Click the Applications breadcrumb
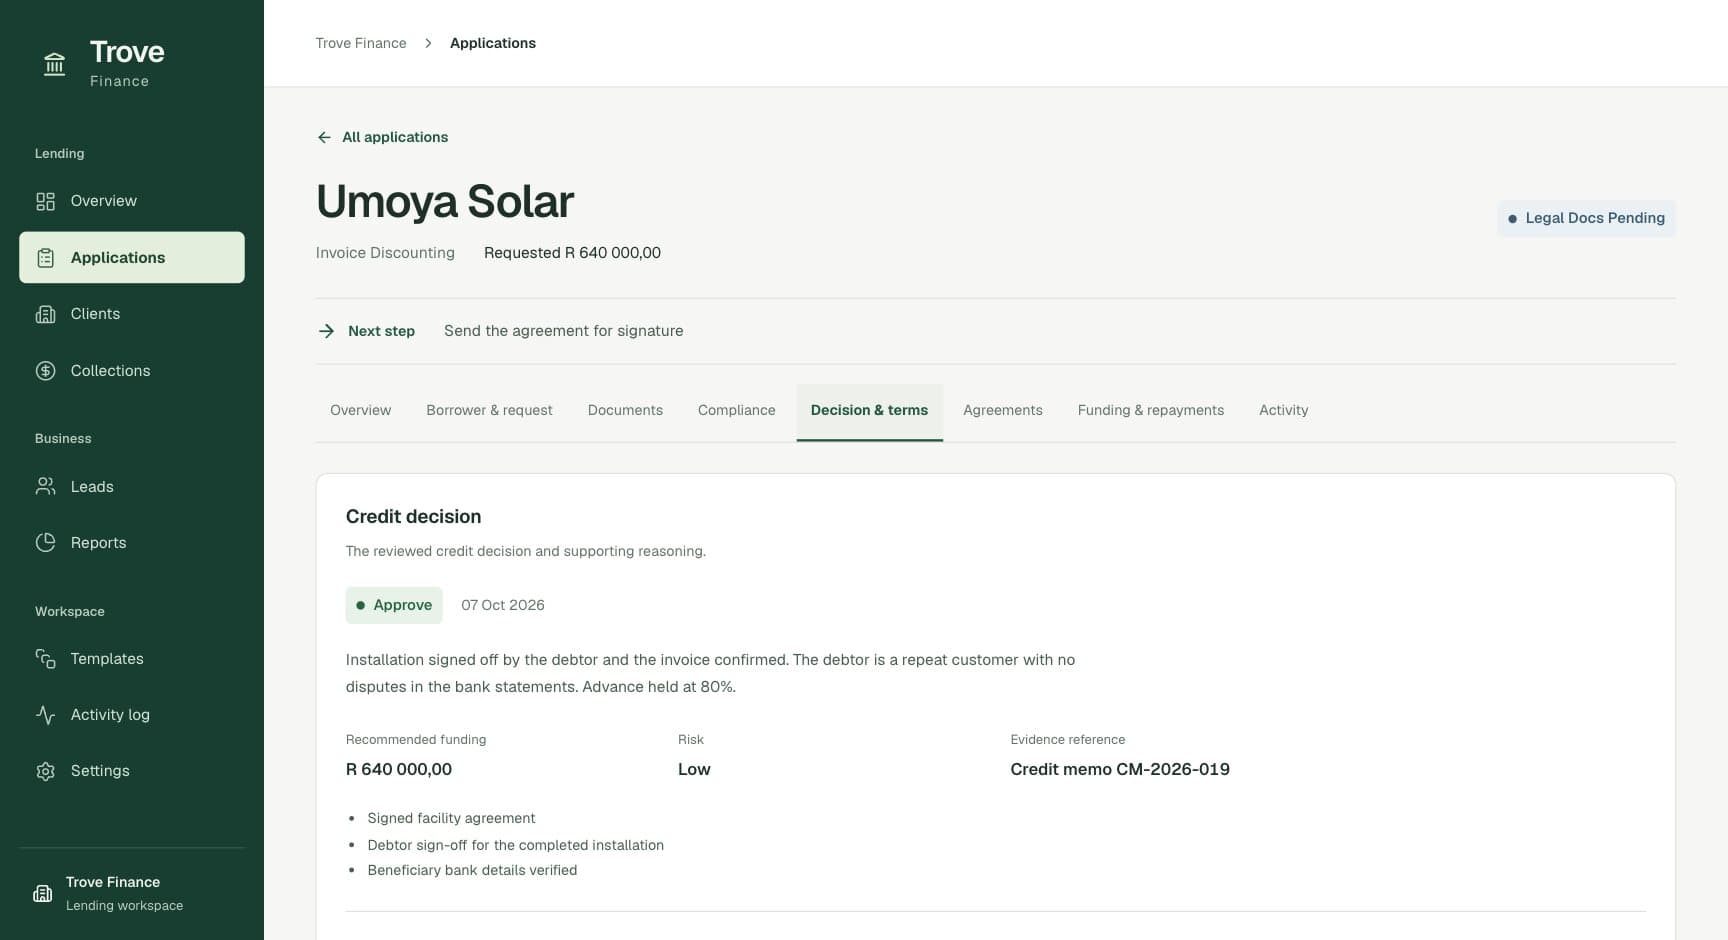 tap(493, 43)
